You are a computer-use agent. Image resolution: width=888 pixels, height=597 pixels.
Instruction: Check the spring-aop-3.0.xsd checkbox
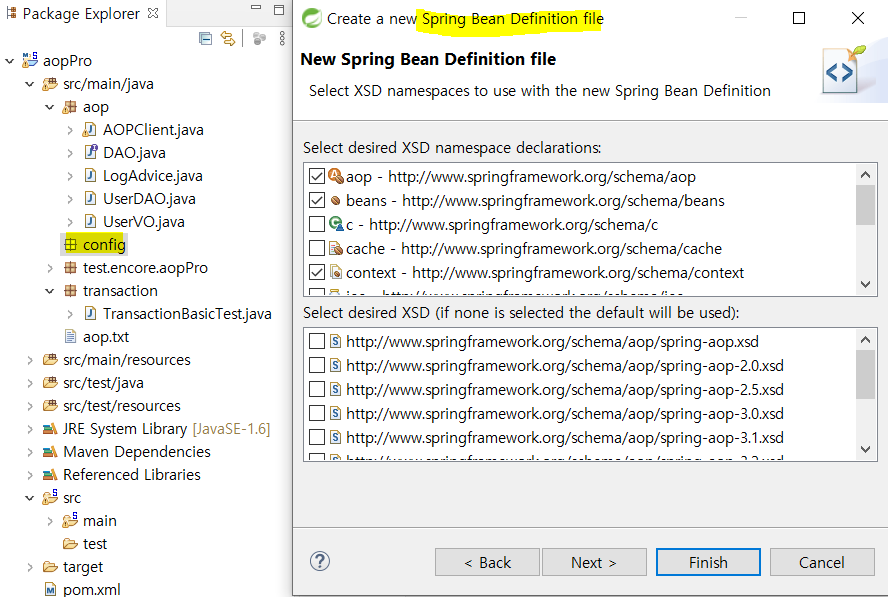[x=317, y=413]
